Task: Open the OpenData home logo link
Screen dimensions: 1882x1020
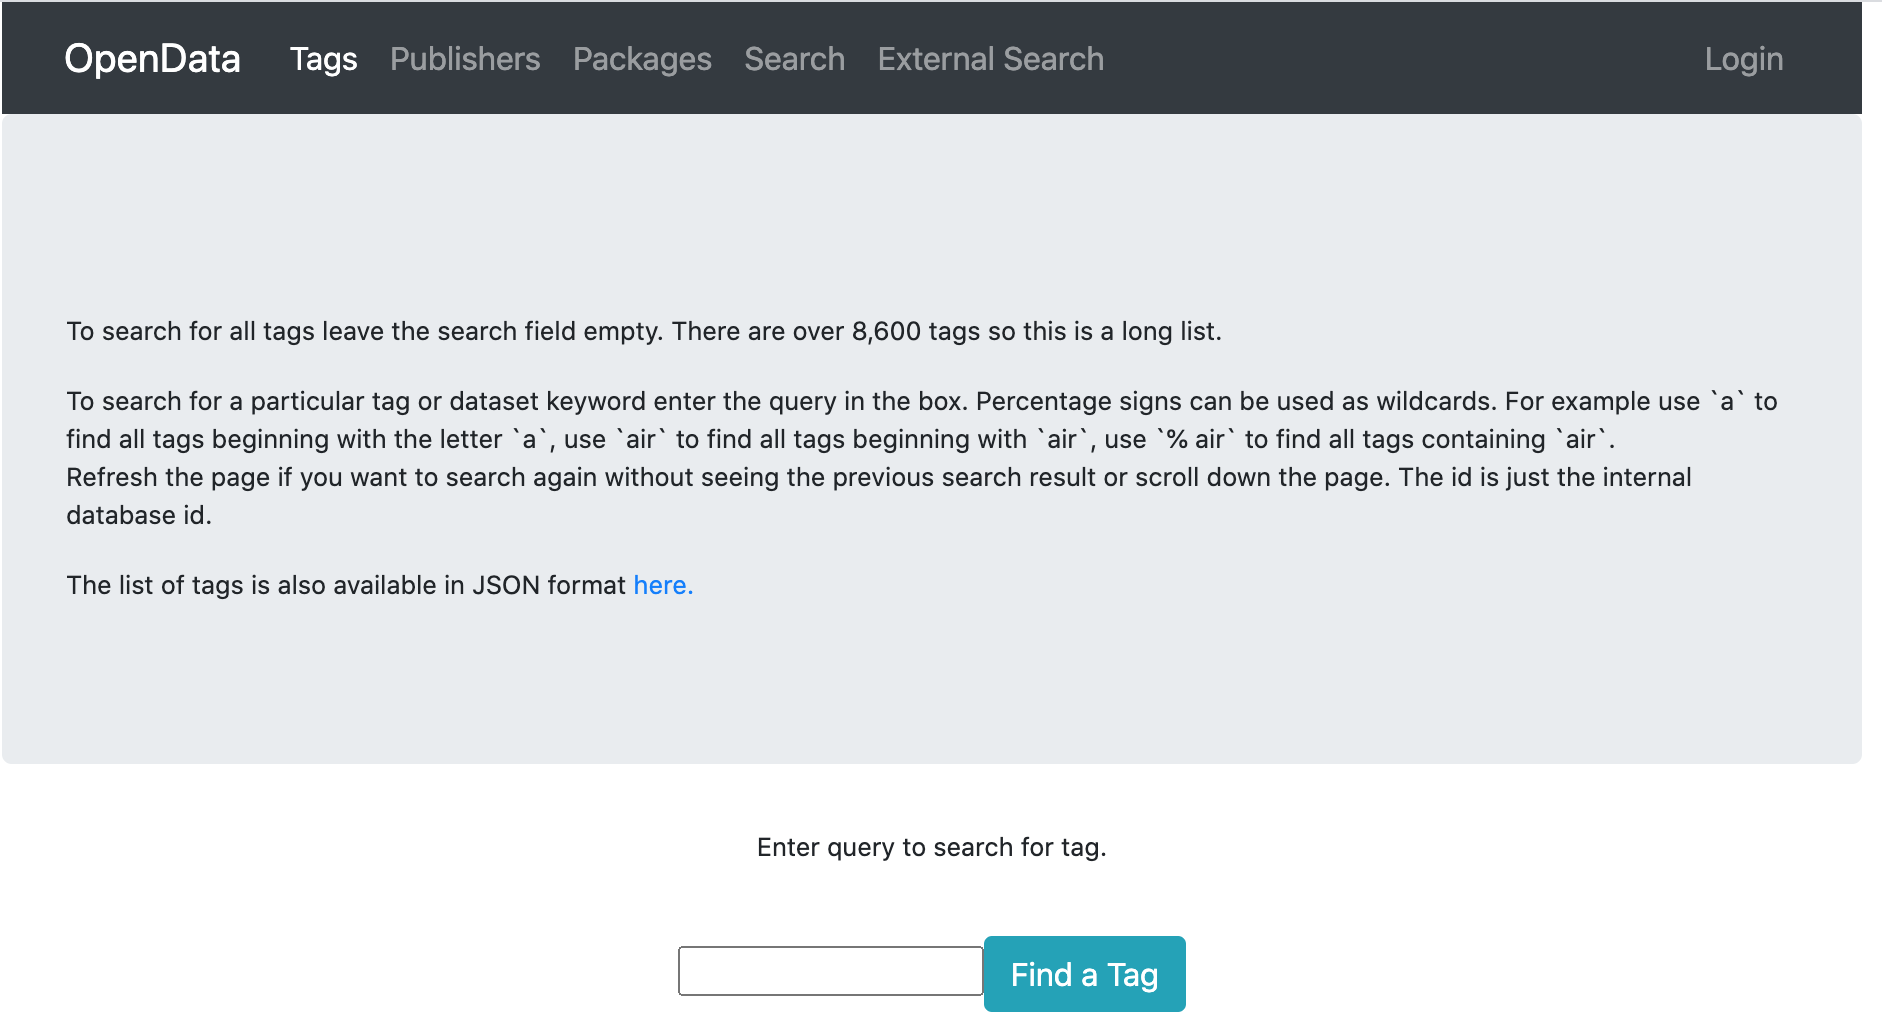Action: (x=152, y=59)
